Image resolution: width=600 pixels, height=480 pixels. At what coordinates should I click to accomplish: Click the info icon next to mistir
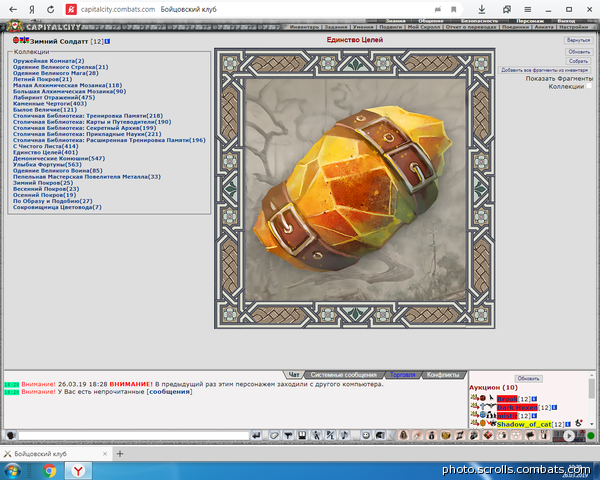[534, 416]
